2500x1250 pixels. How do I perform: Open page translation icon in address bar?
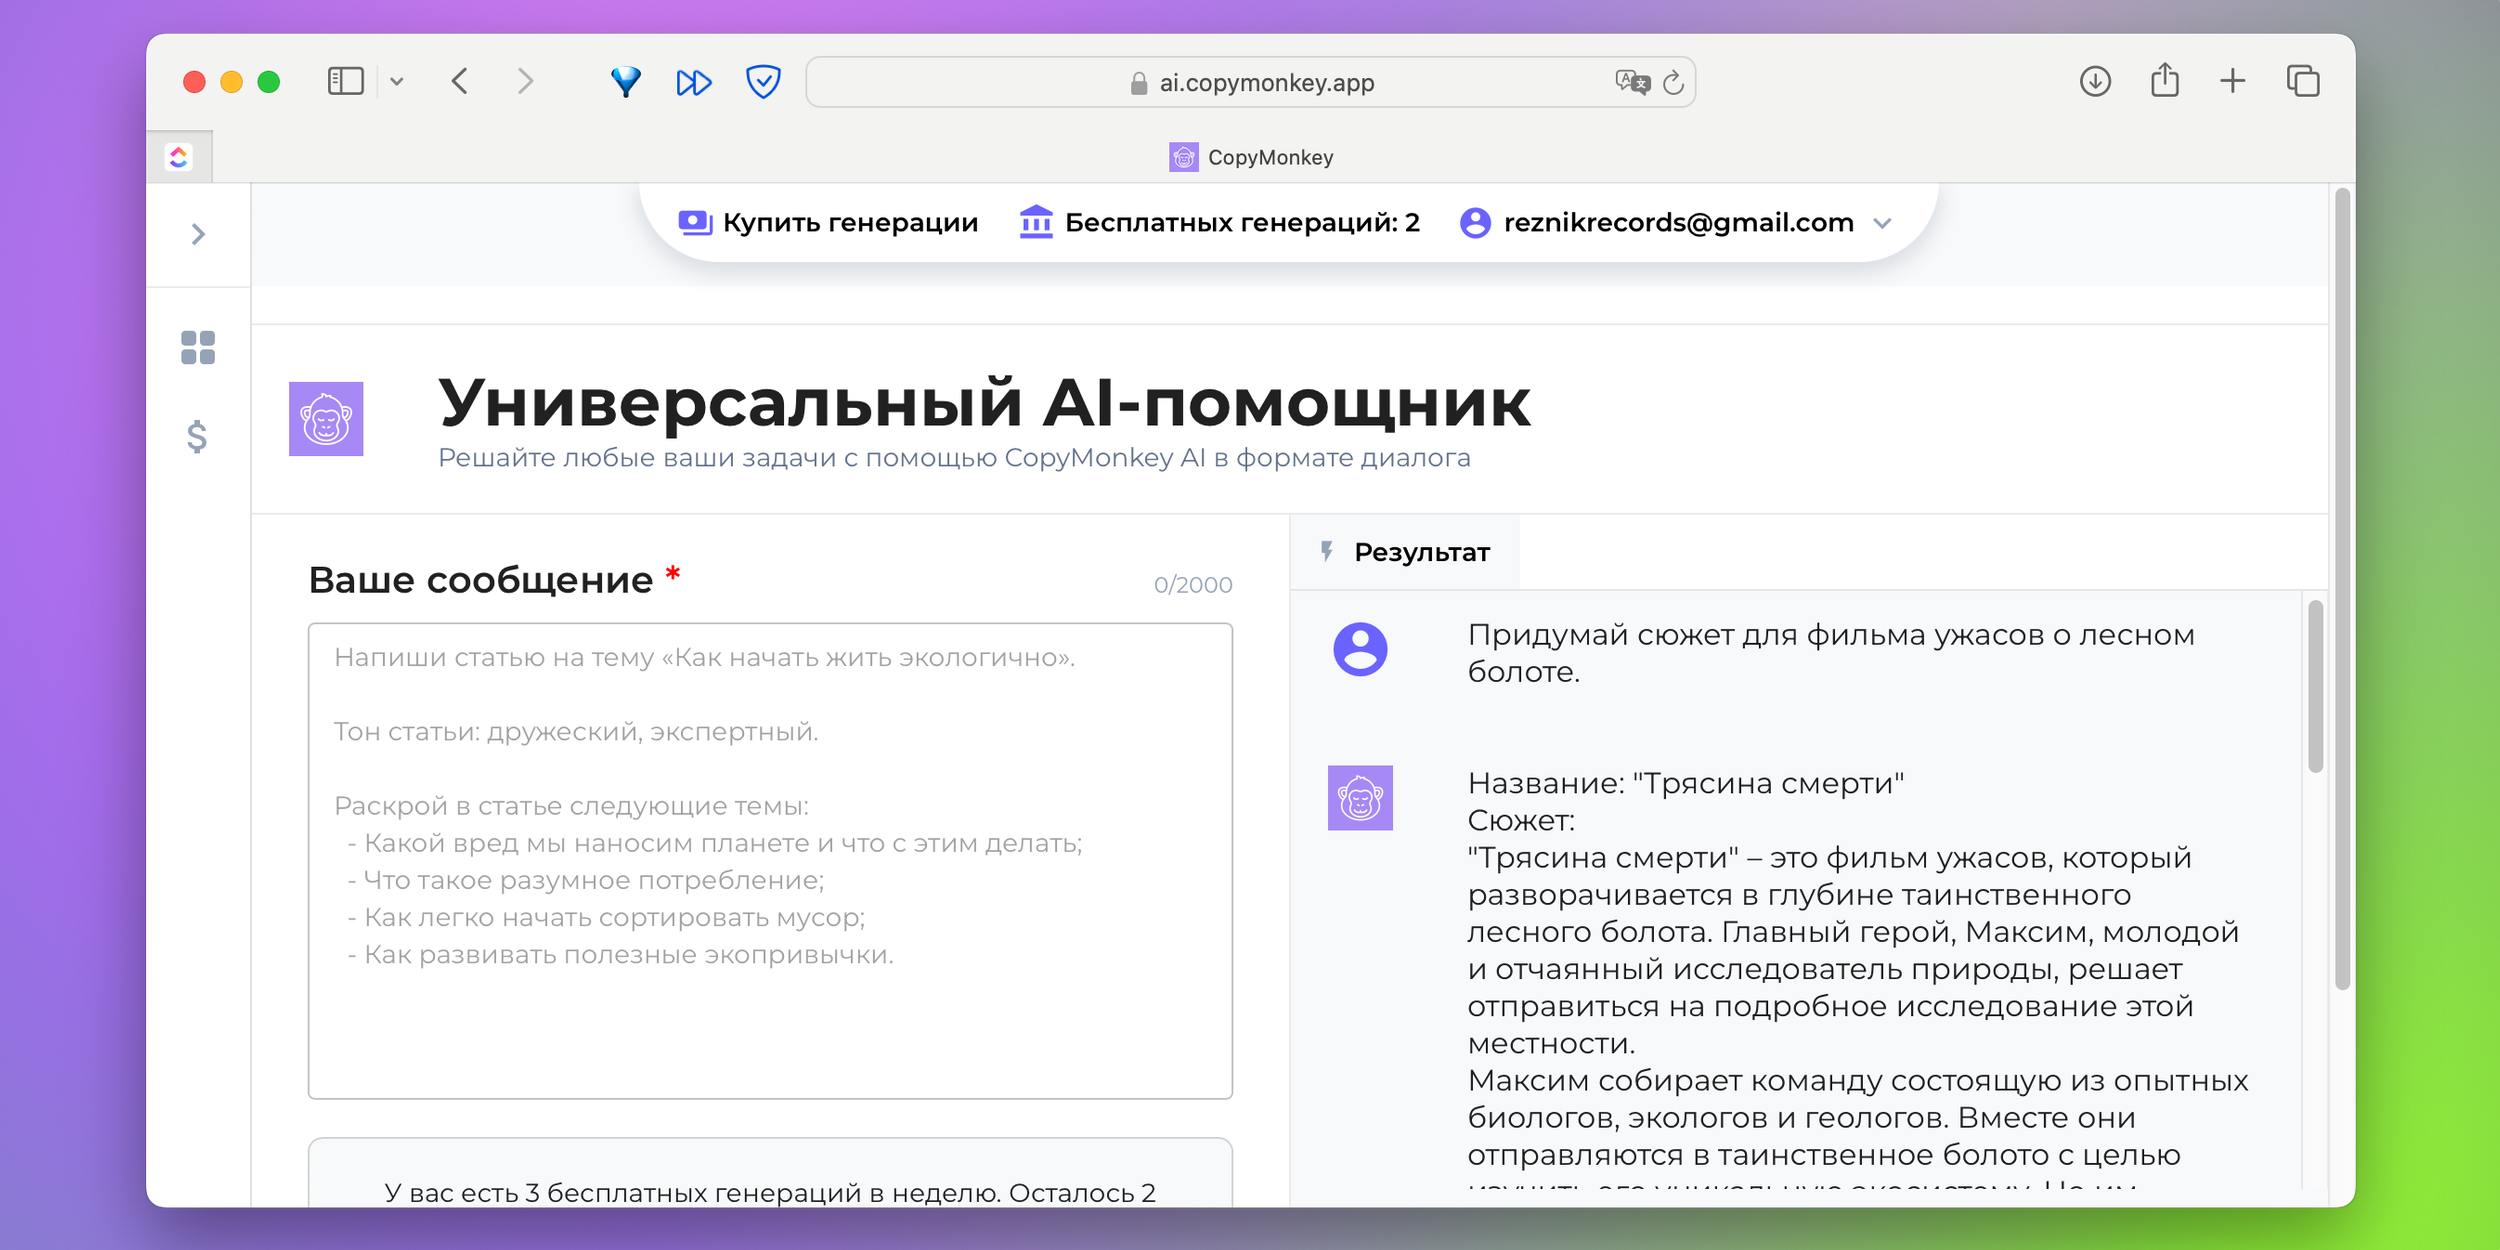pyautogui.click(x=1632, y=82)
